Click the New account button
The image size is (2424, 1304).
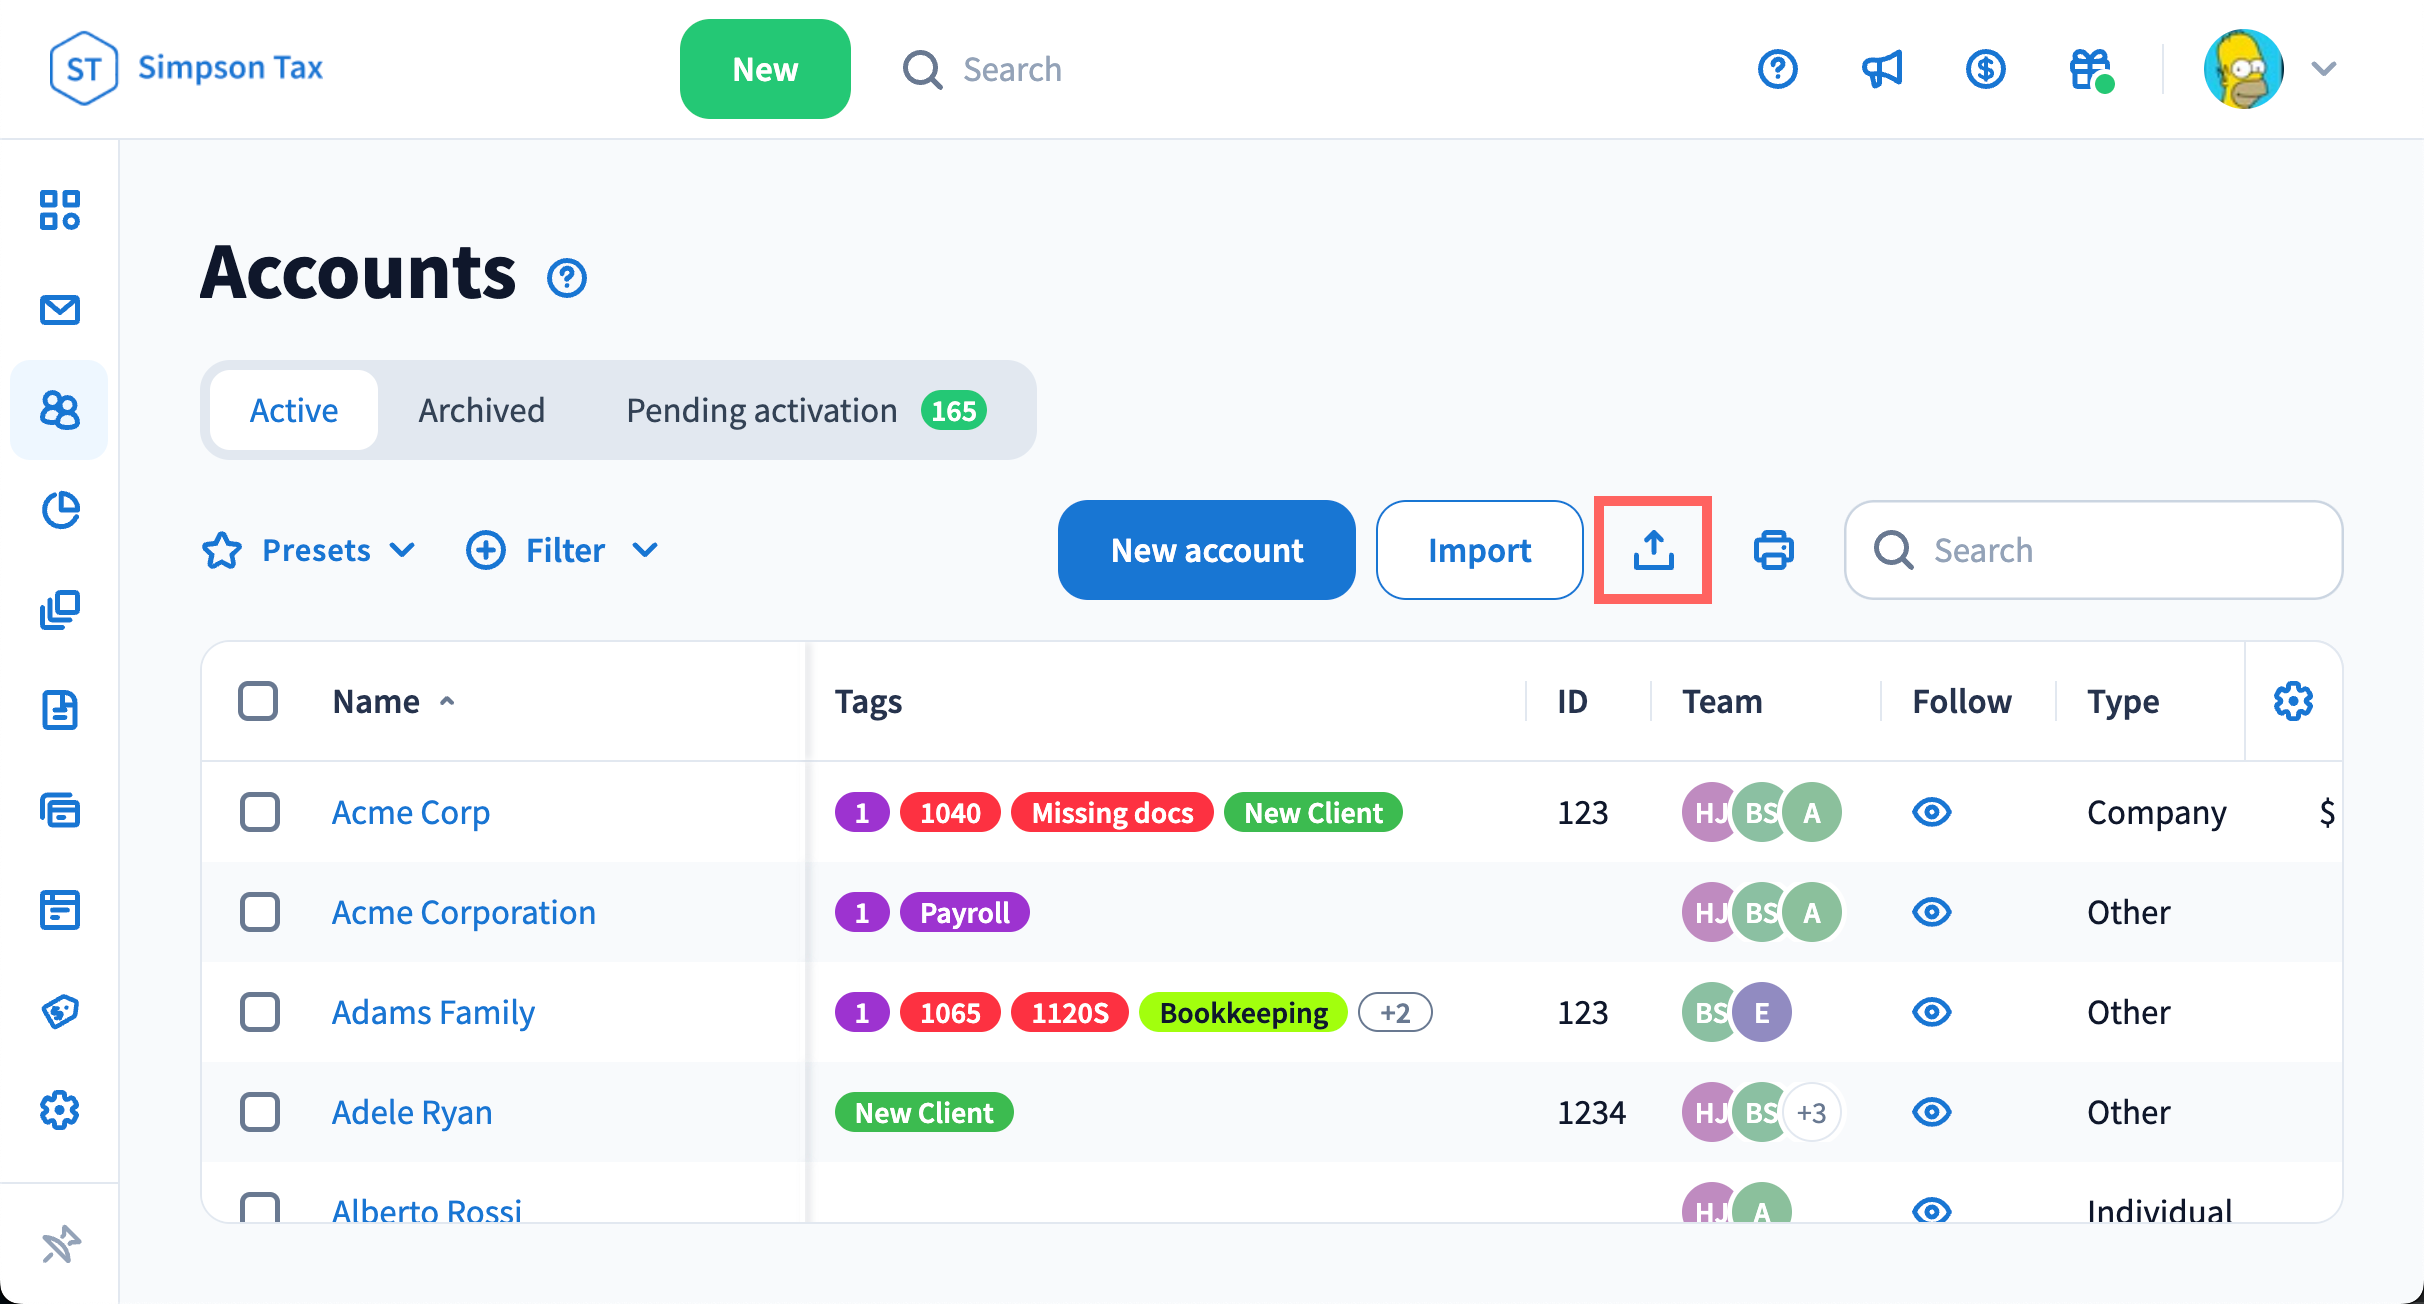tap(1206, 550)
